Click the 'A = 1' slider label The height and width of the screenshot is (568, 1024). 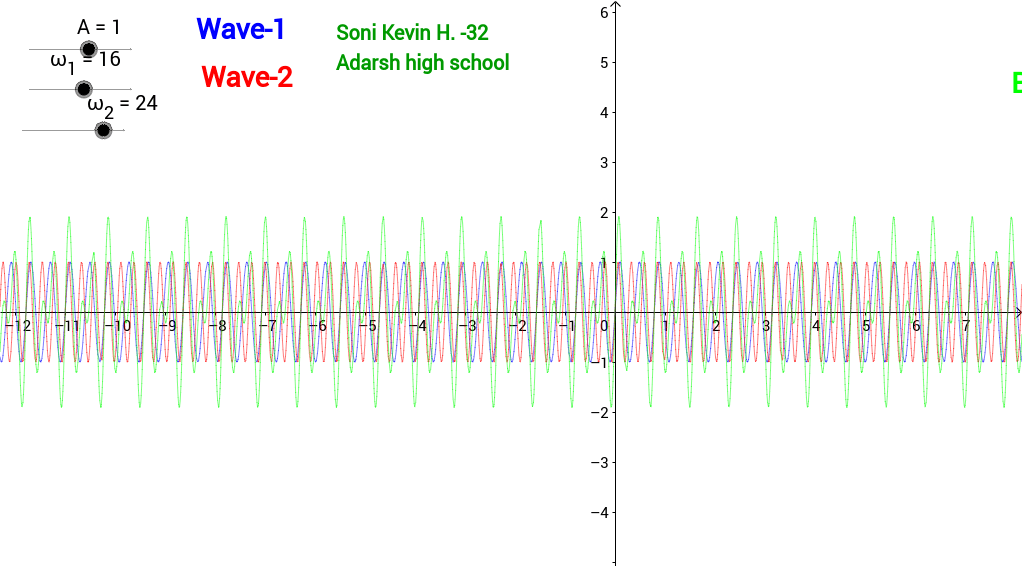click(x=99, y=27)
